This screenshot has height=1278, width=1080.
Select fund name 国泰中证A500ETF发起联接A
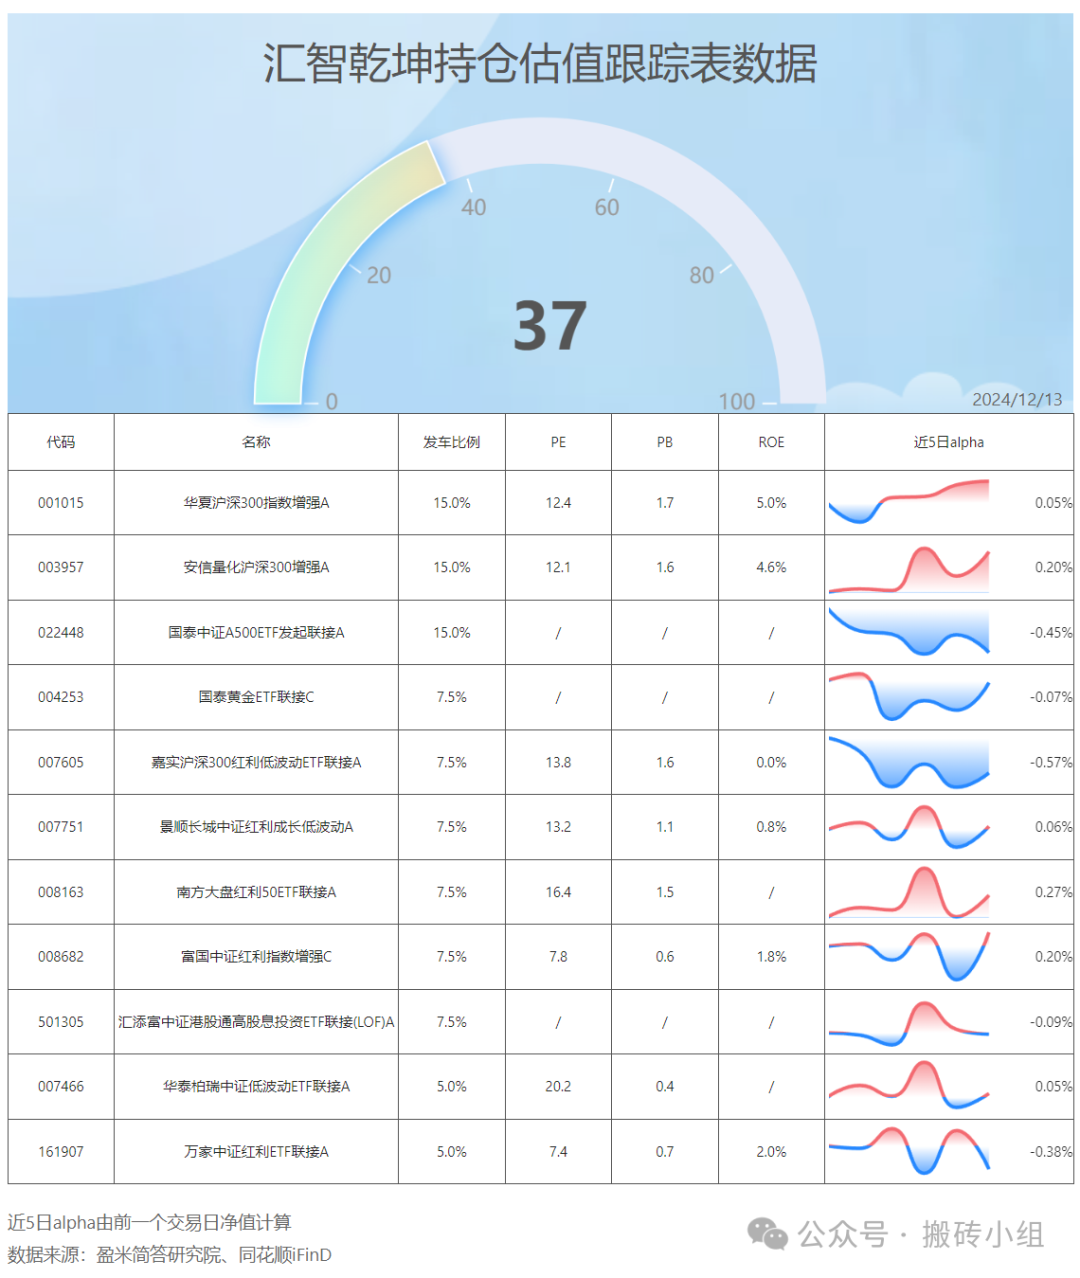(x=256, y=633)
